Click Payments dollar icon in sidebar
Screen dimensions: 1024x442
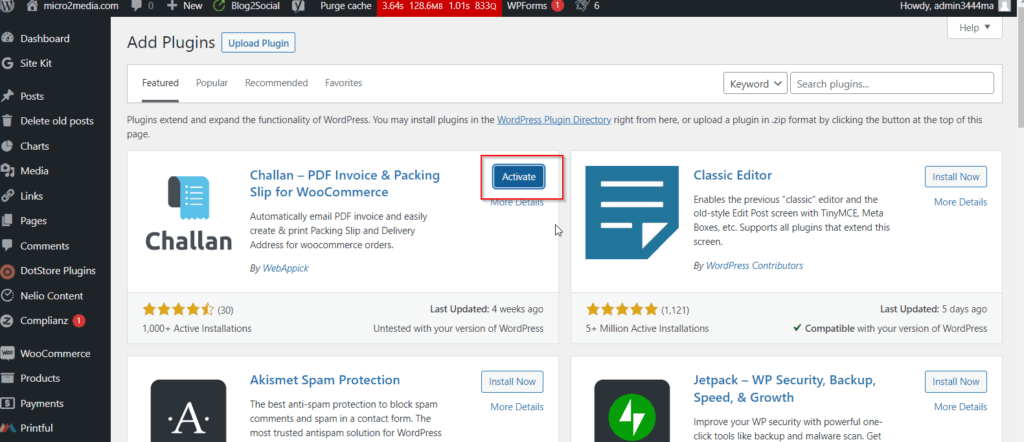[8, 403]
